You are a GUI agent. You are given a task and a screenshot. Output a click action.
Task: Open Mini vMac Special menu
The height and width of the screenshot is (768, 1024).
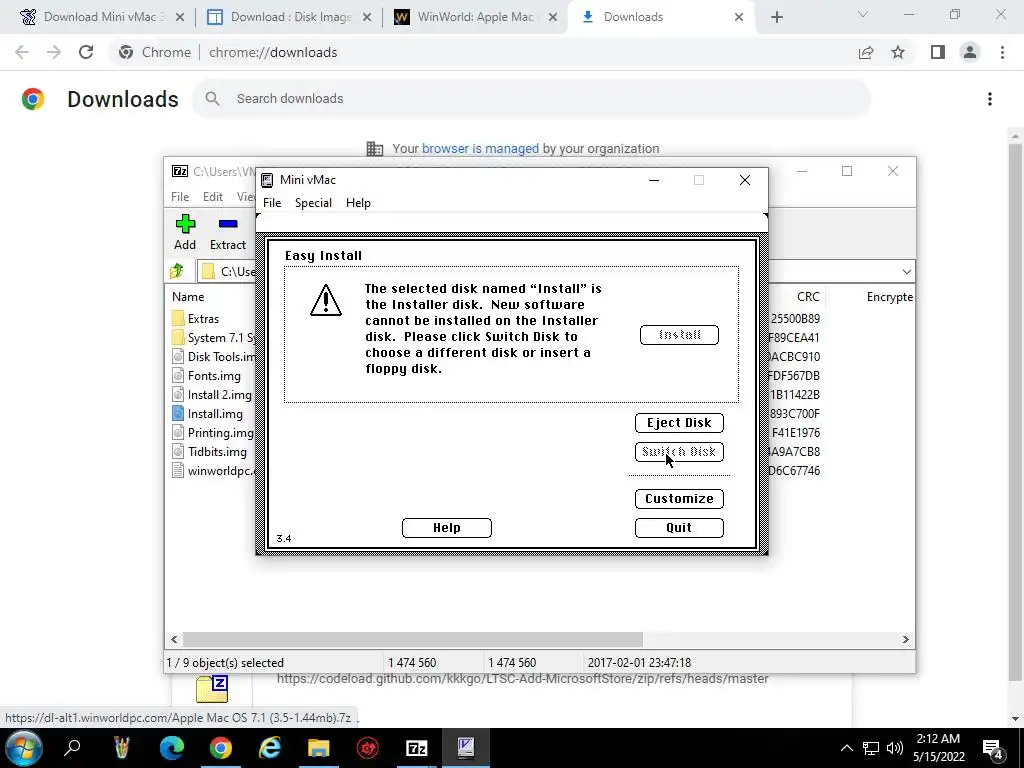pyautogui.click(x=313, y=203)
